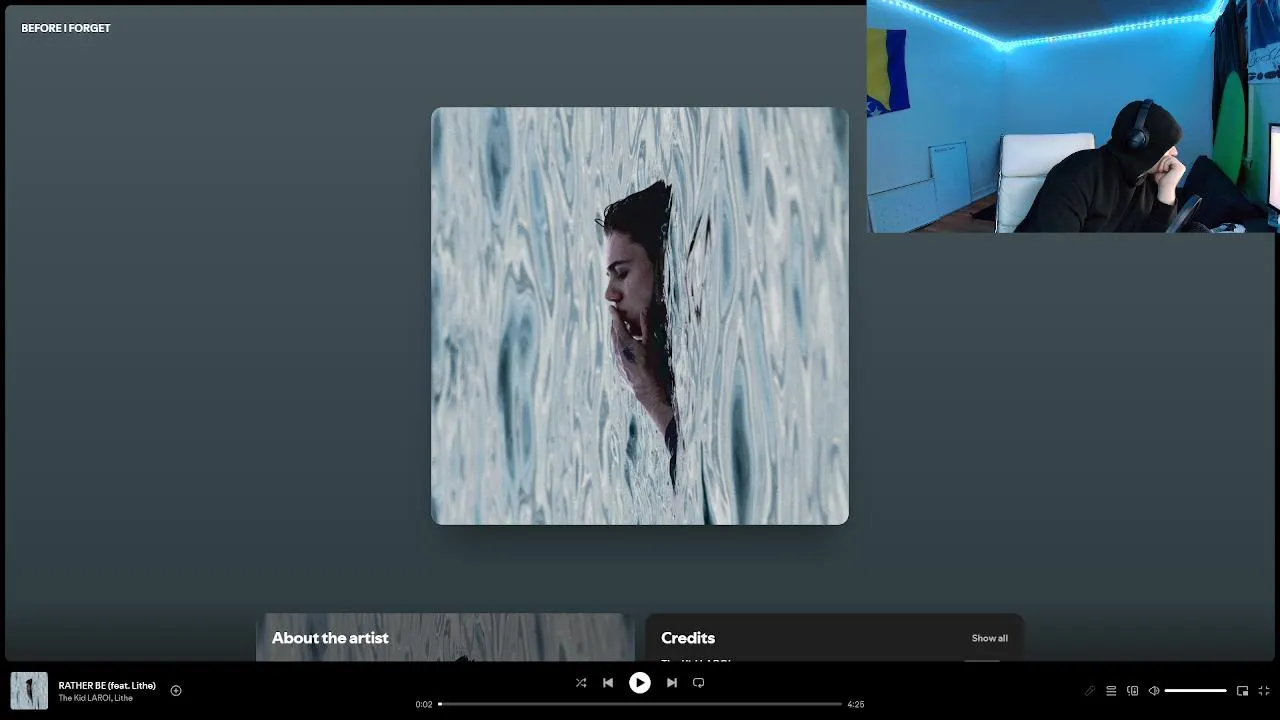
Task: Open the RATHER BE (feat. Lithe) song title
Action: 107,686
